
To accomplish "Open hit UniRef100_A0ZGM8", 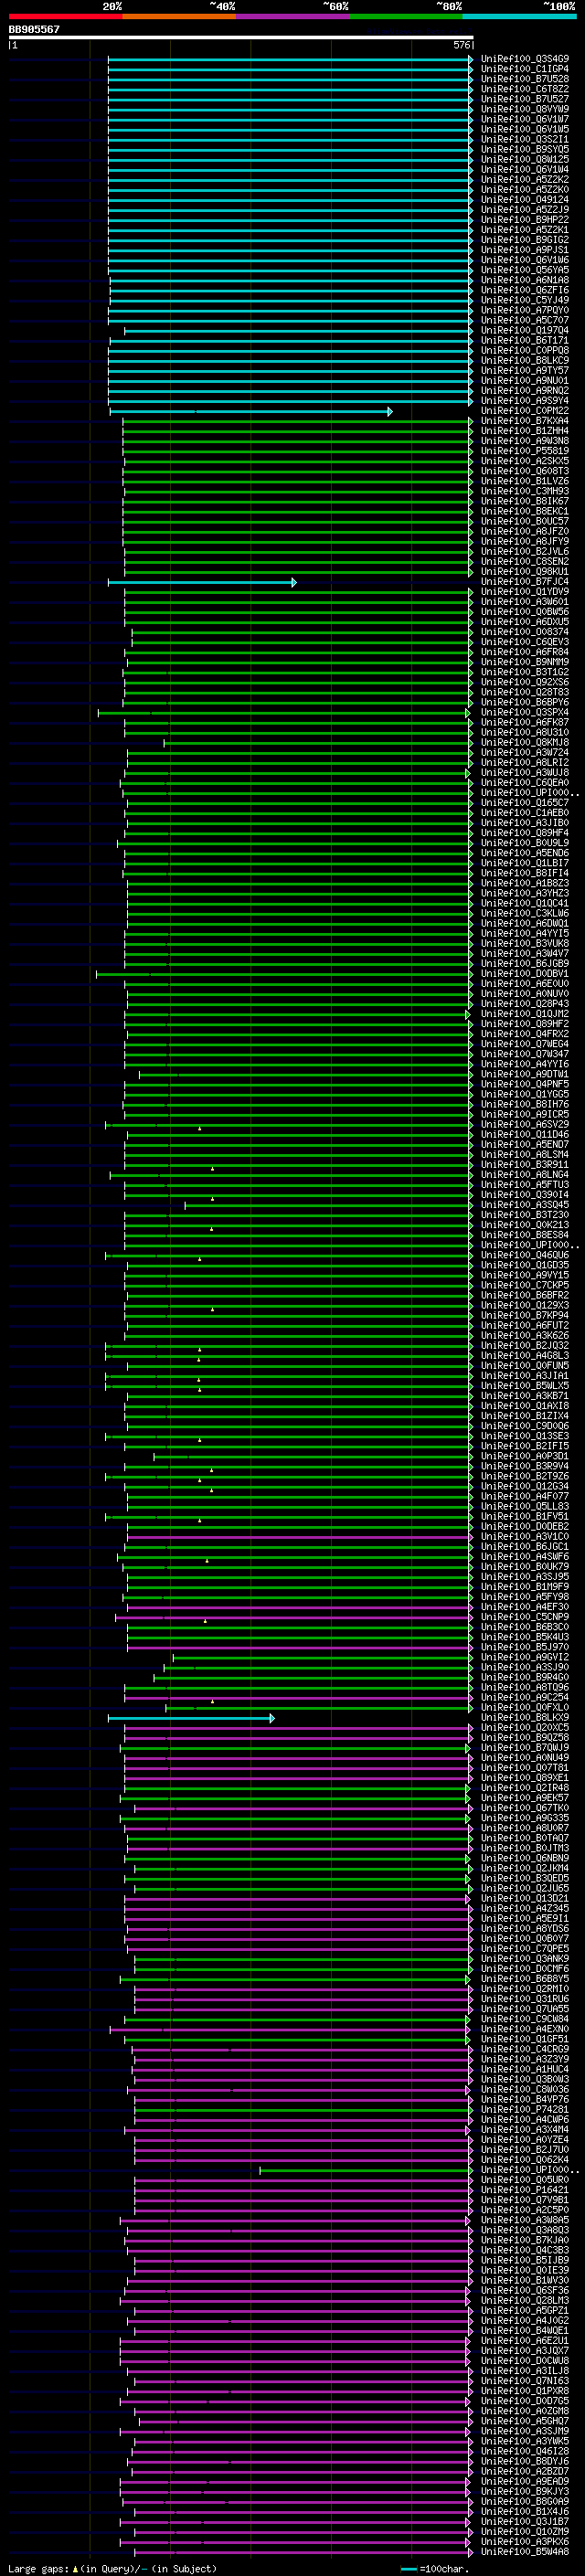I will tap(525, 2411).
